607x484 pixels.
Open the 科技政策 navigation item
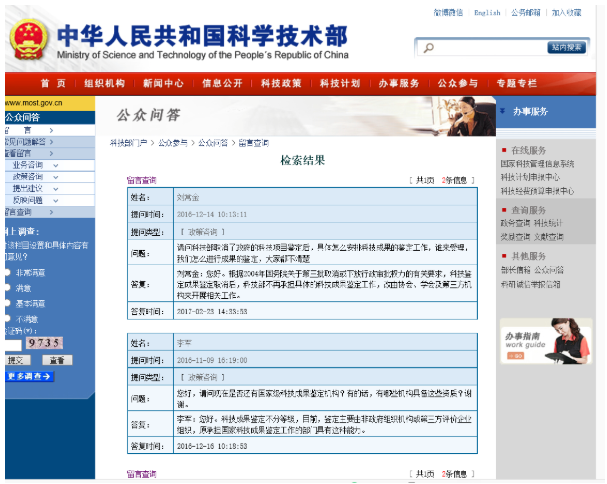pyautogui.click(x=281, y=83)
